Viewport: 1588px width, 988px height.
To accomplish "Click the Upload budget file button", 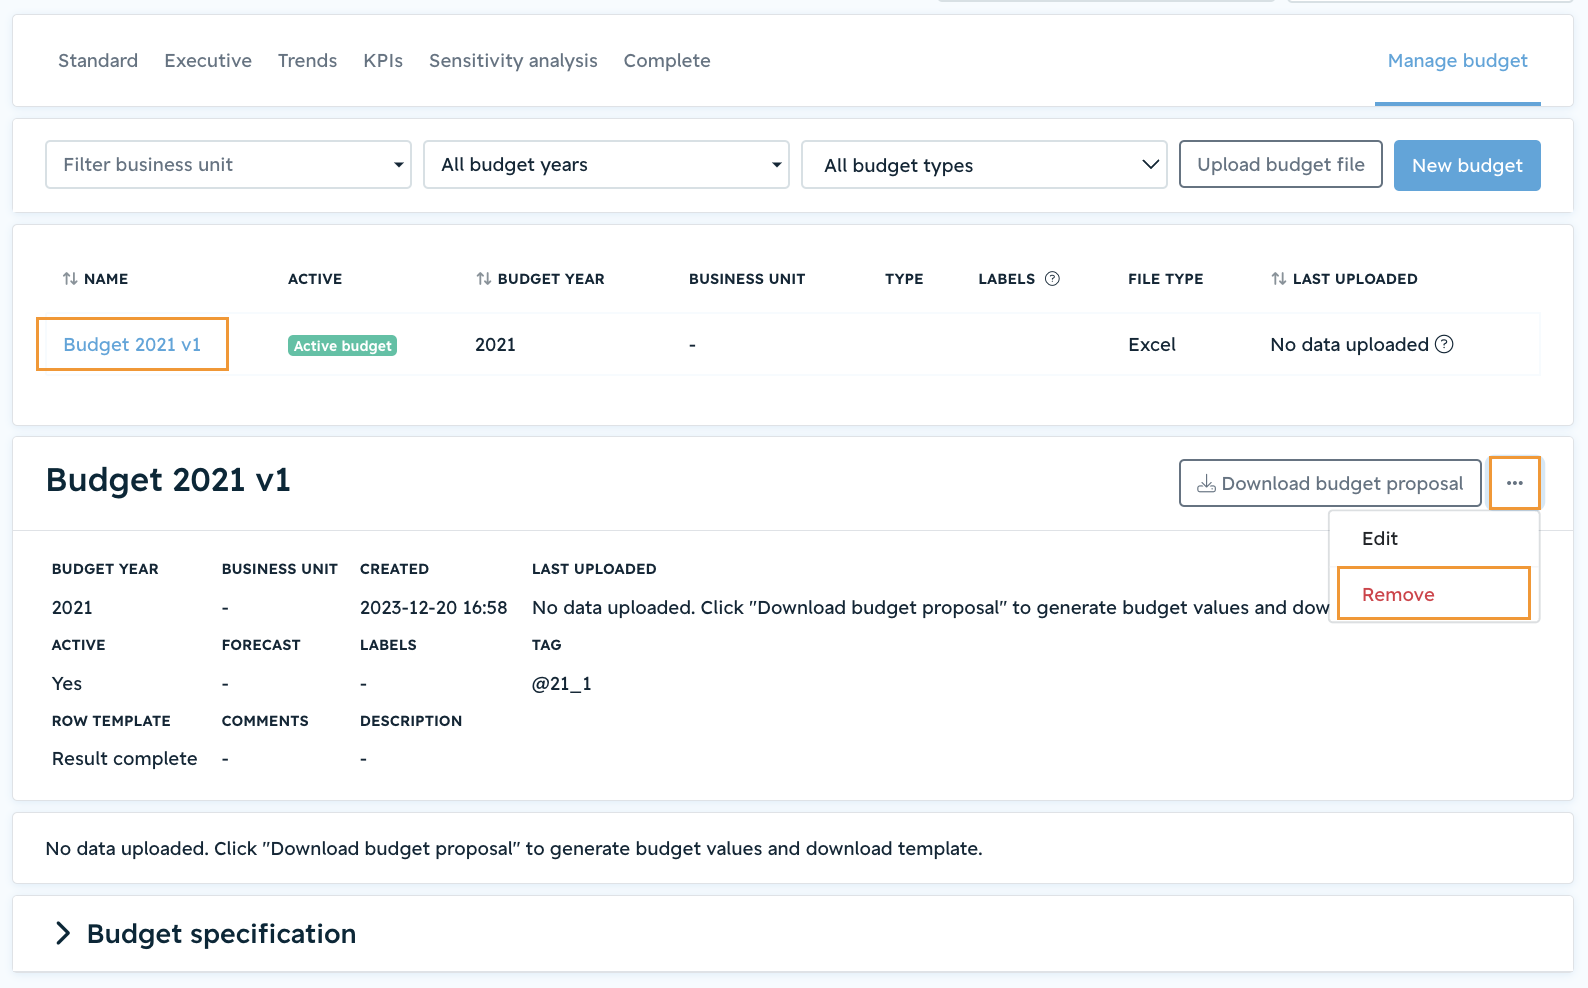I will (x=1280, y=165).
